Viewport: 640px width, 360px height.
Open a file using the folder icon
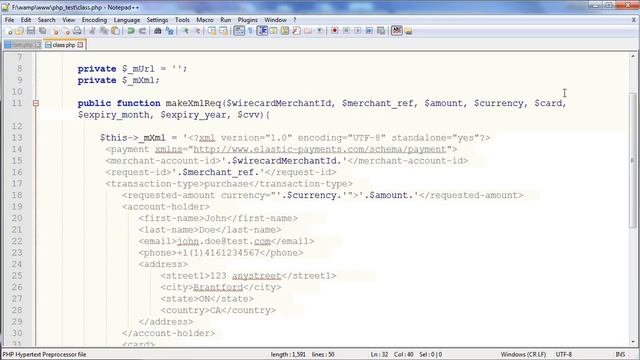pos(19,31)
